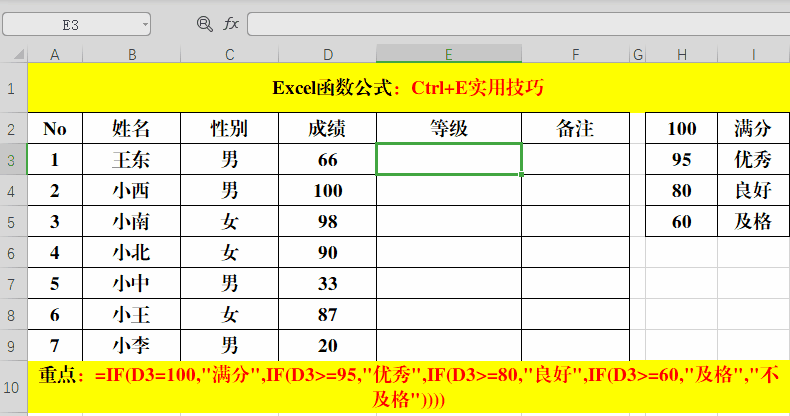This screenshot has width=790, height=416.
Task: Select column G header
Action: click(x=638, y=54)
